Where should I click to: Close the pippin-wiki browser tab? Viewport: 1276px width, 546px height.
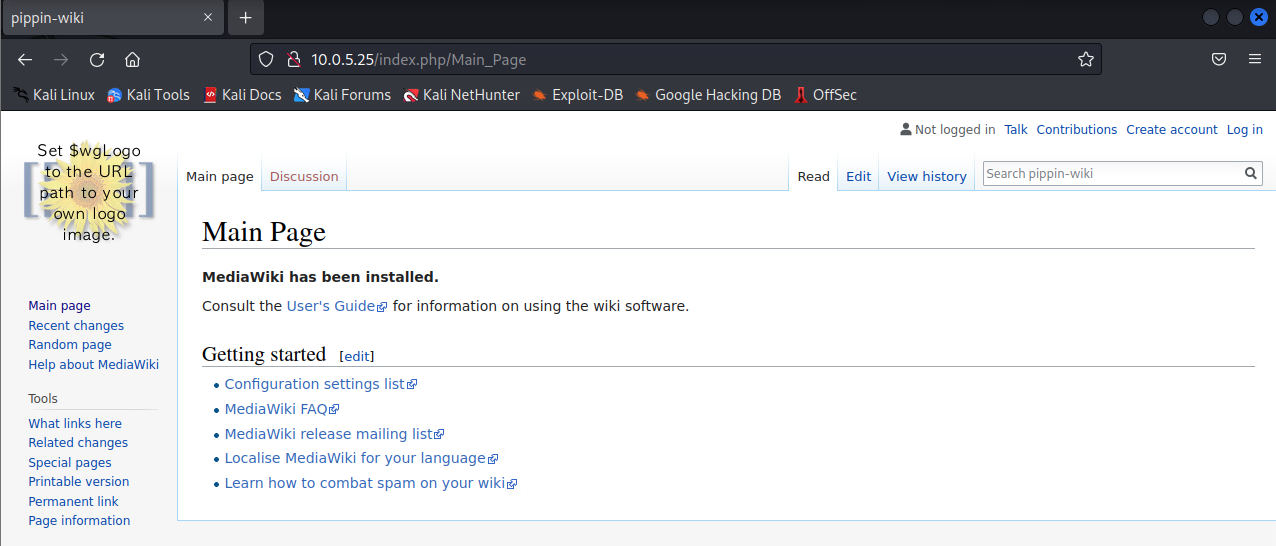click(208, 18)
